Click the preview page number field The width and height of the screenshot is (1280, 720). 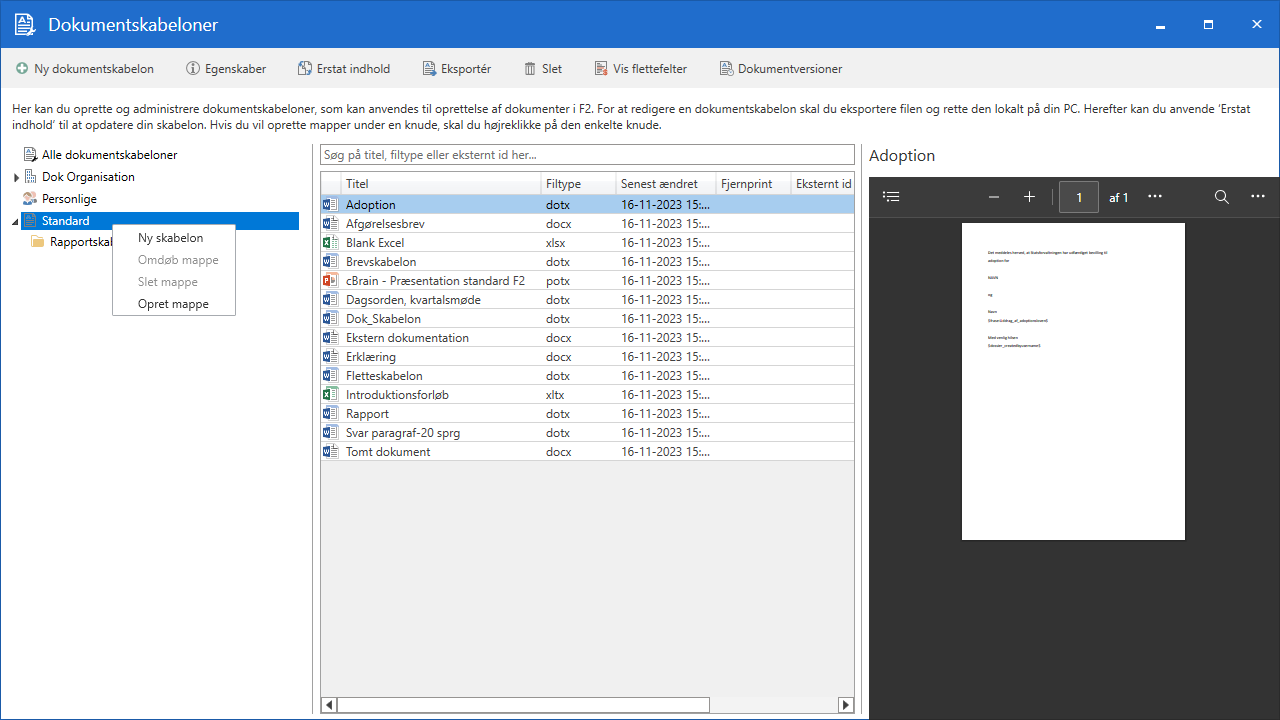click(1079, 197)
